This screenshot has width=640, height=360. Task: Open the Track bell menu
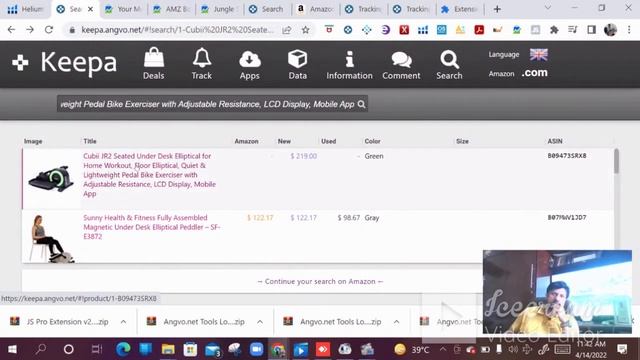[x=202, y=64]
